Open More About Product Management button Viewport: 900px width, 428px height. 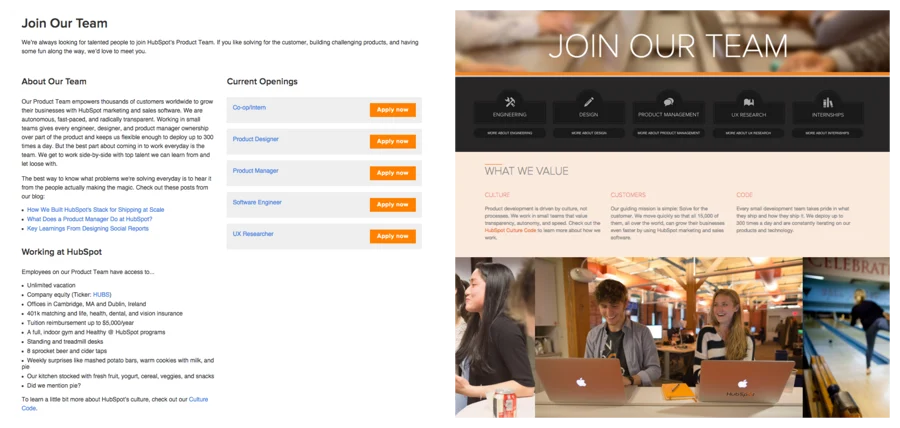pos(669,133)
